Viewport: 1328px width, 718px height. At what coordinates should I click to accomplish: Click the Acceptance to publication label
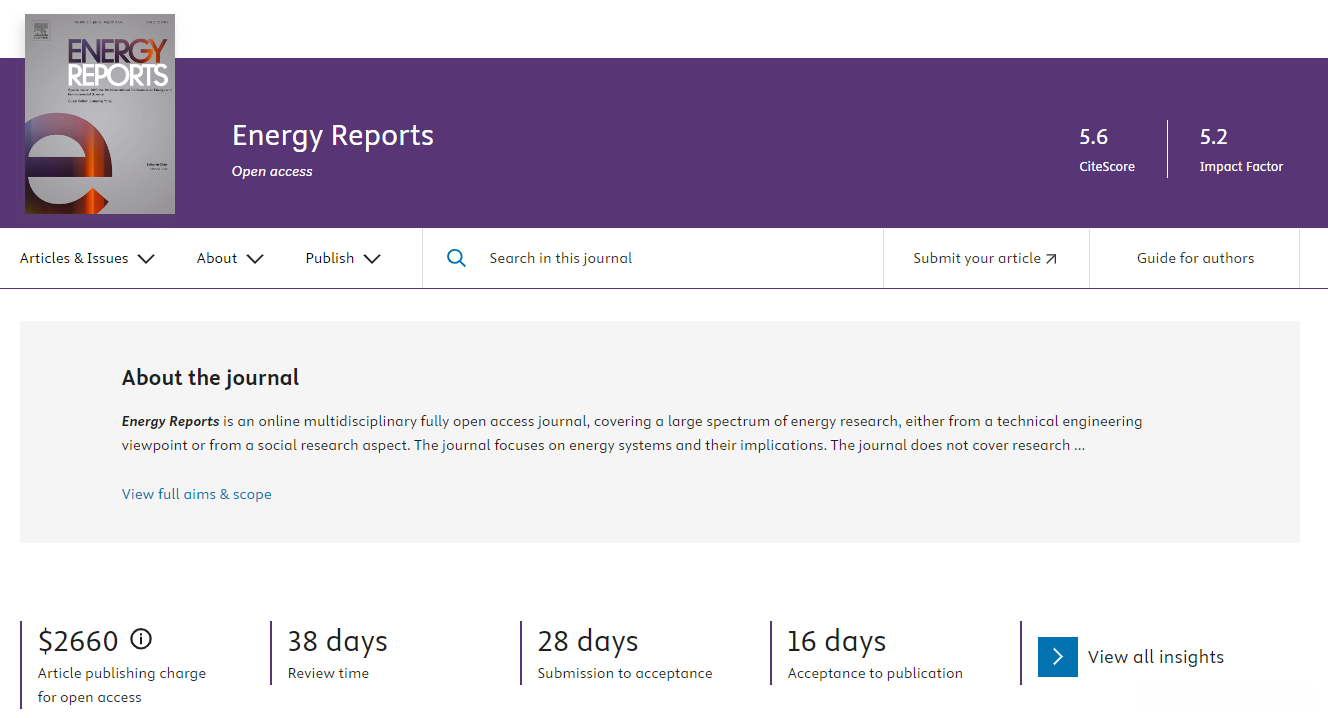click(875, 673)
